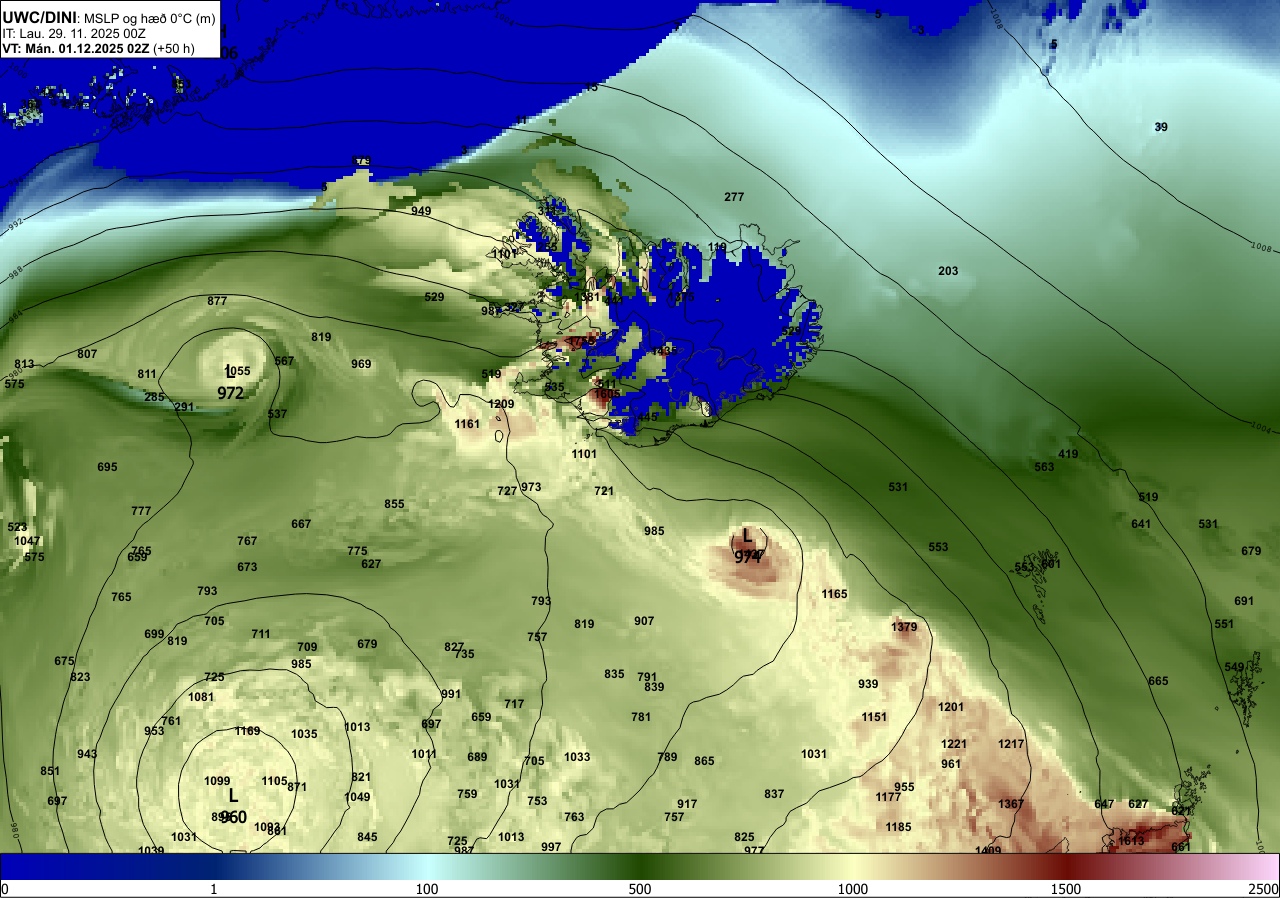1280x898 pixels.
Task: Click the height value 991
Action: point(451,694)
